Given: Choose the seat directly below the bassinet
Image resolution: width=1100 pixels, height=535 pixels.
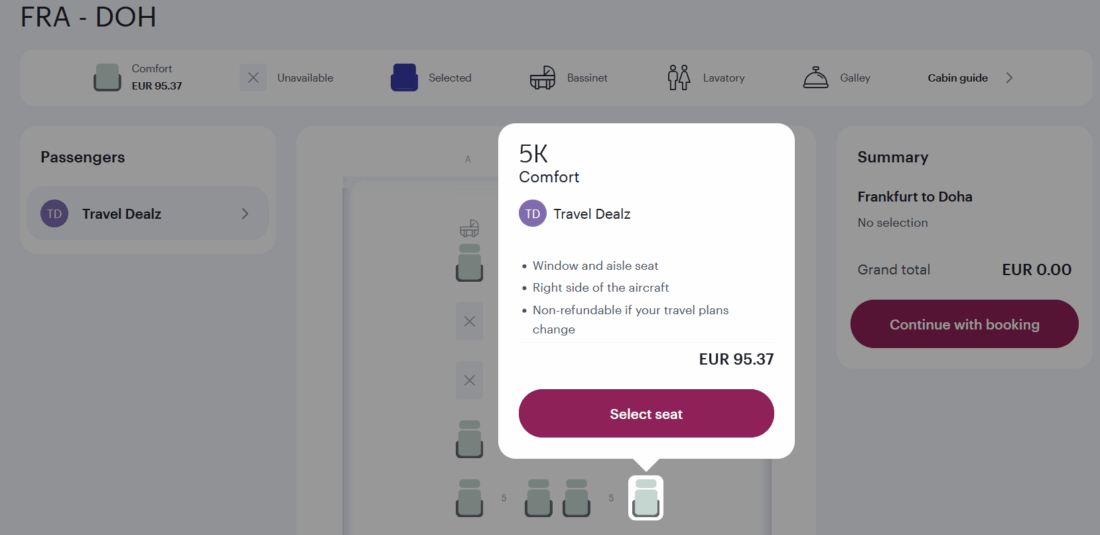Looking at the screenshot, I should point(469,263).
